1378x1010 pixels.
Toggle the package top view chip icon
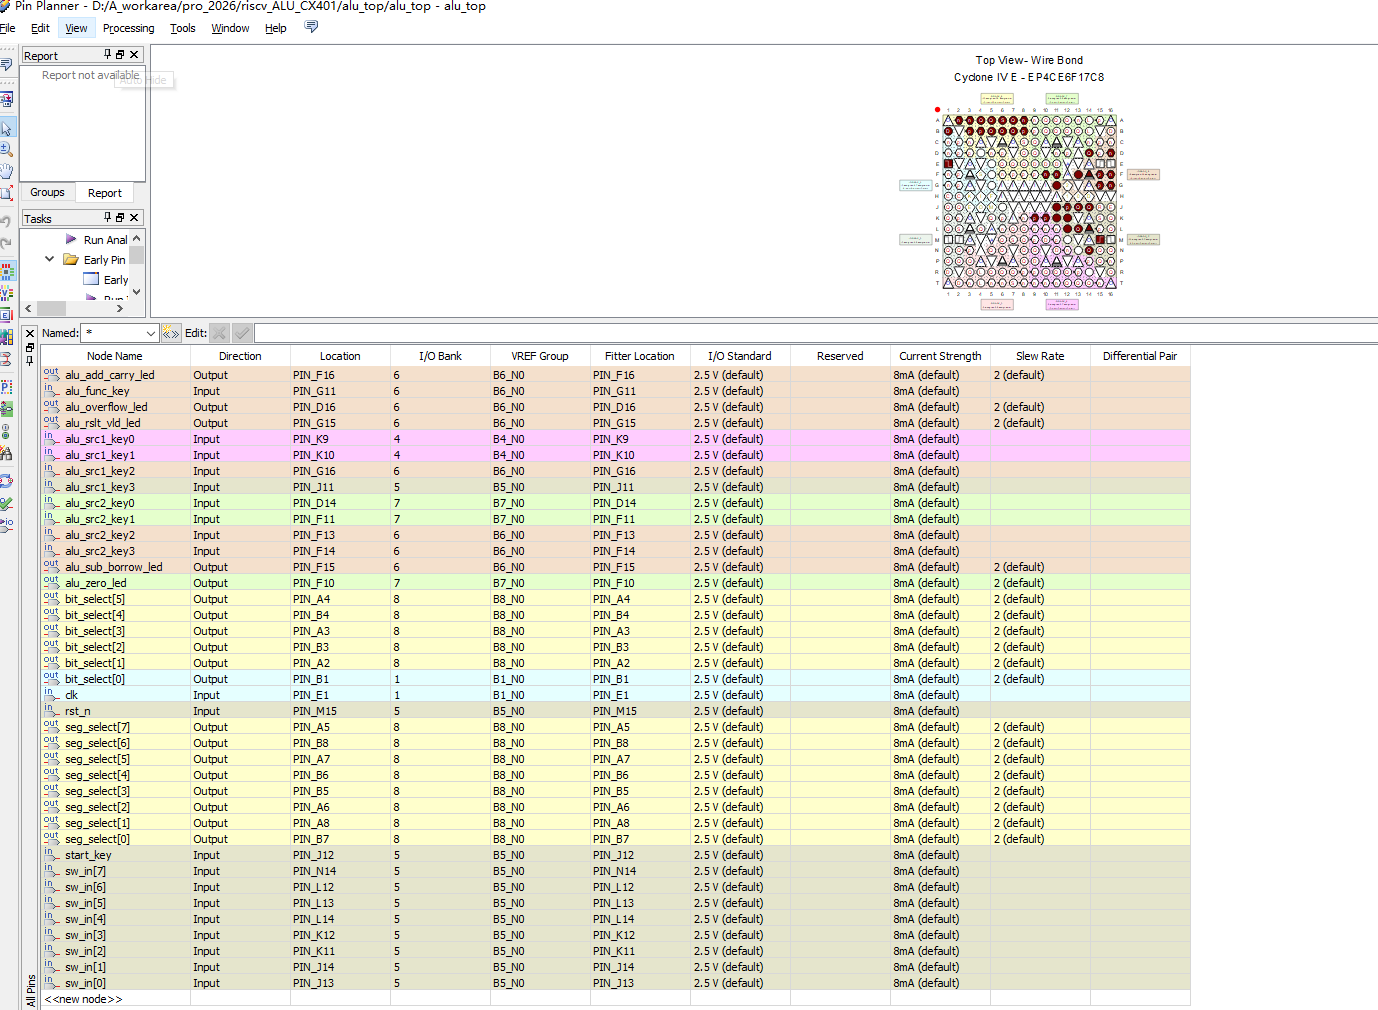[7, 271]
